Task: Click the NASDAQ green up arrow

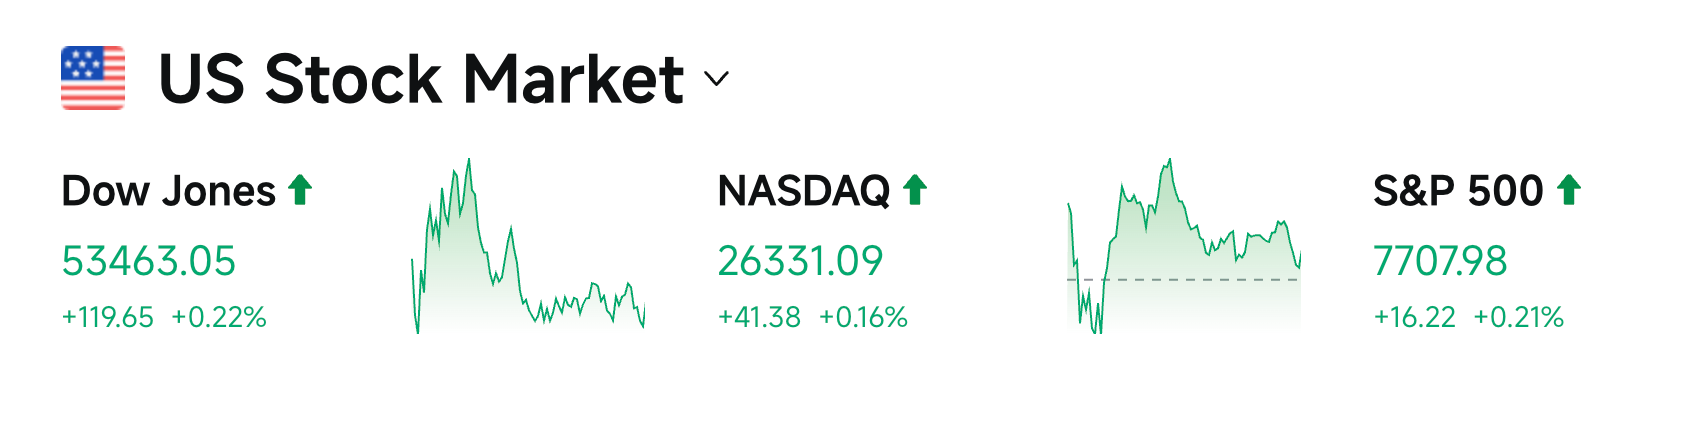Action: [915, 189]
